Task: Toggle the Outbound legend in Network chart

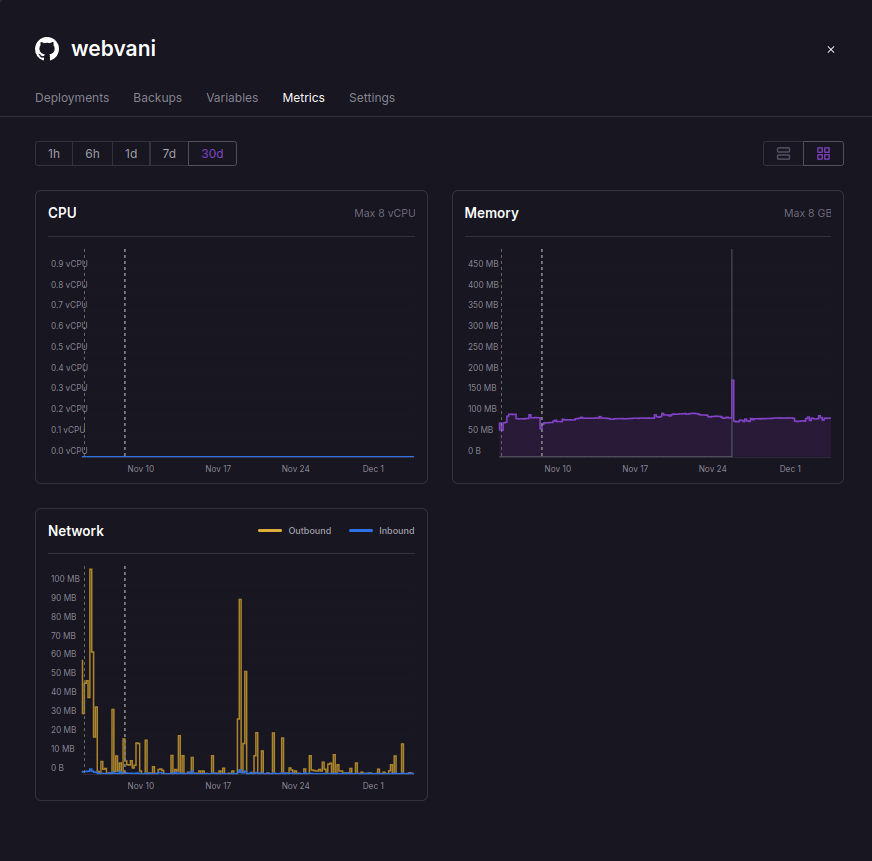Action: [x=295, y=531]
